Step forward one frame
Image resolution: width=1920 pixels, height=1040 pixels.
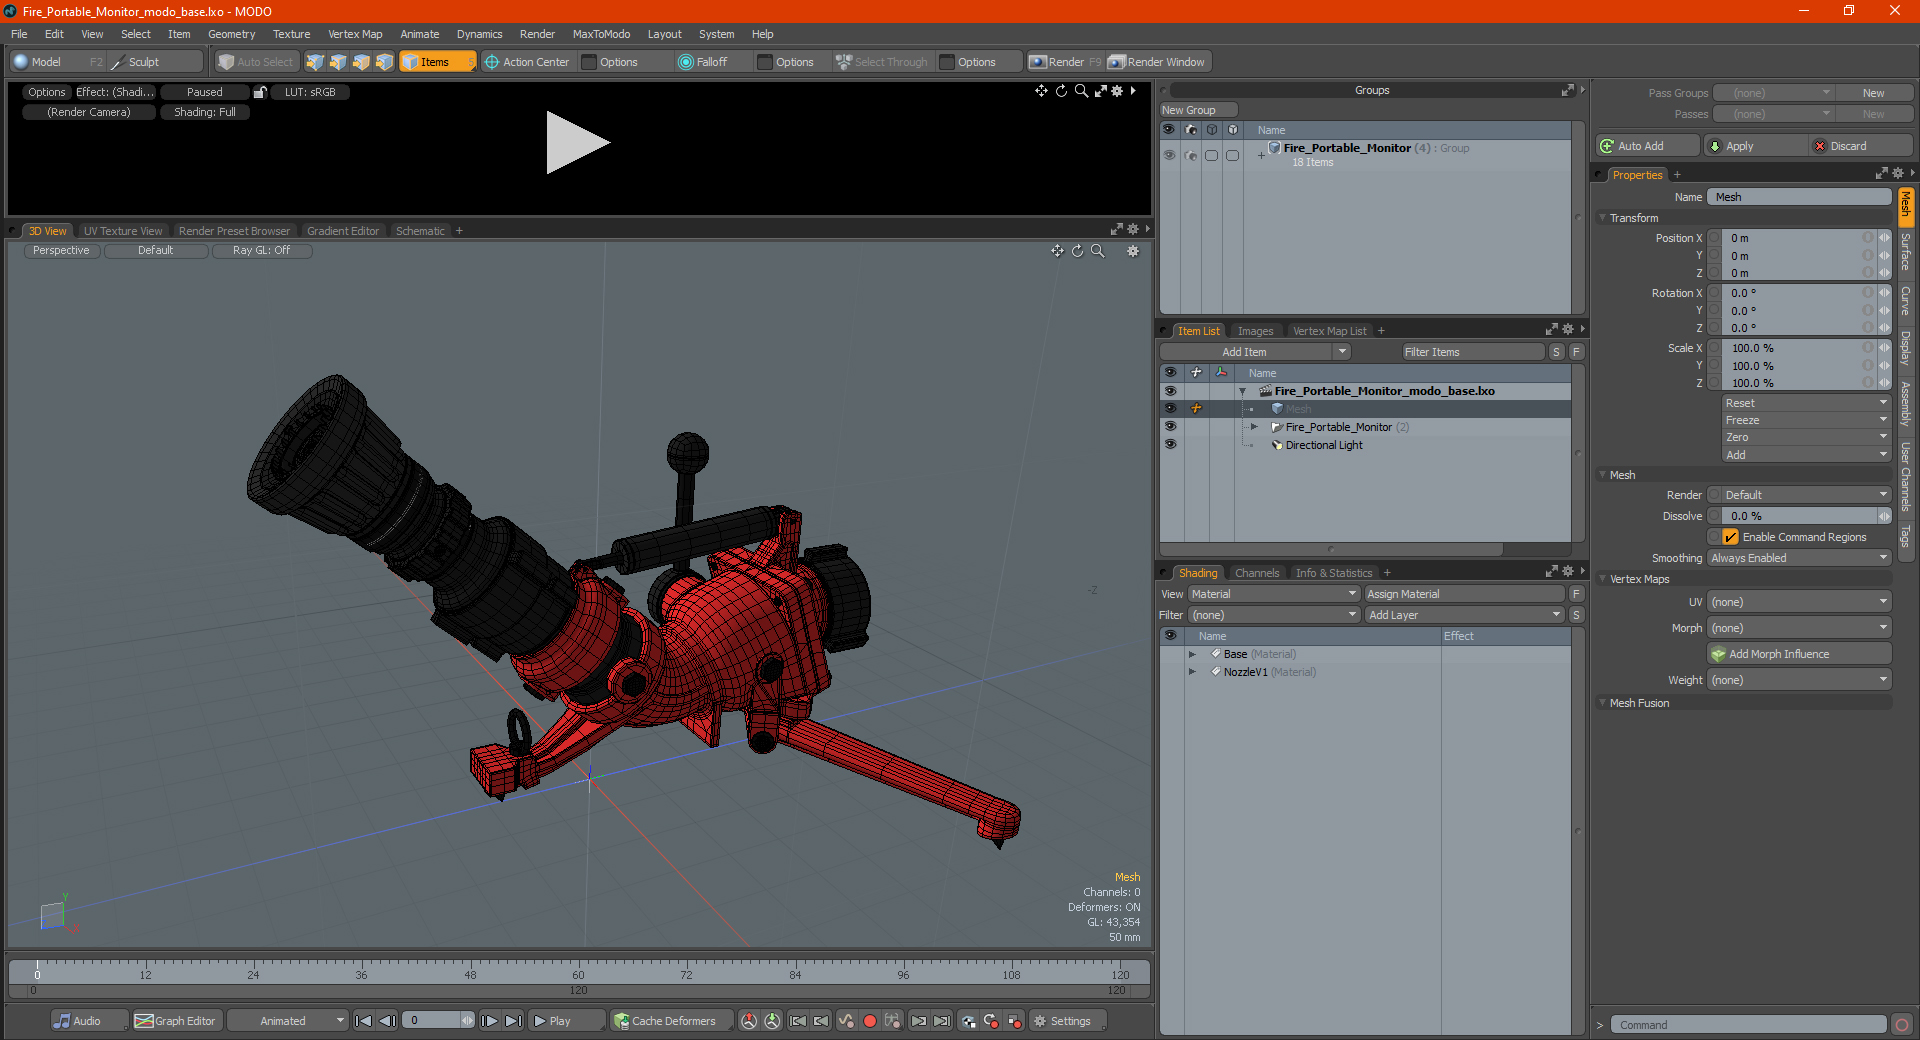(x=490, y=1021)
